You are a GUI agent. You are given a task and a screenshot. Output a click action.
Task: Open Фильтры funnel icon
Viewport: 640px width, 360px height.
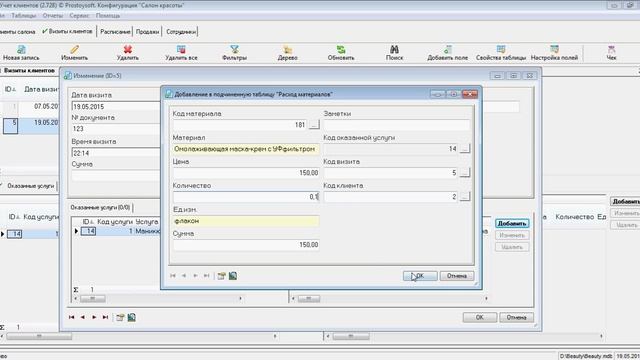pos(234,50)
